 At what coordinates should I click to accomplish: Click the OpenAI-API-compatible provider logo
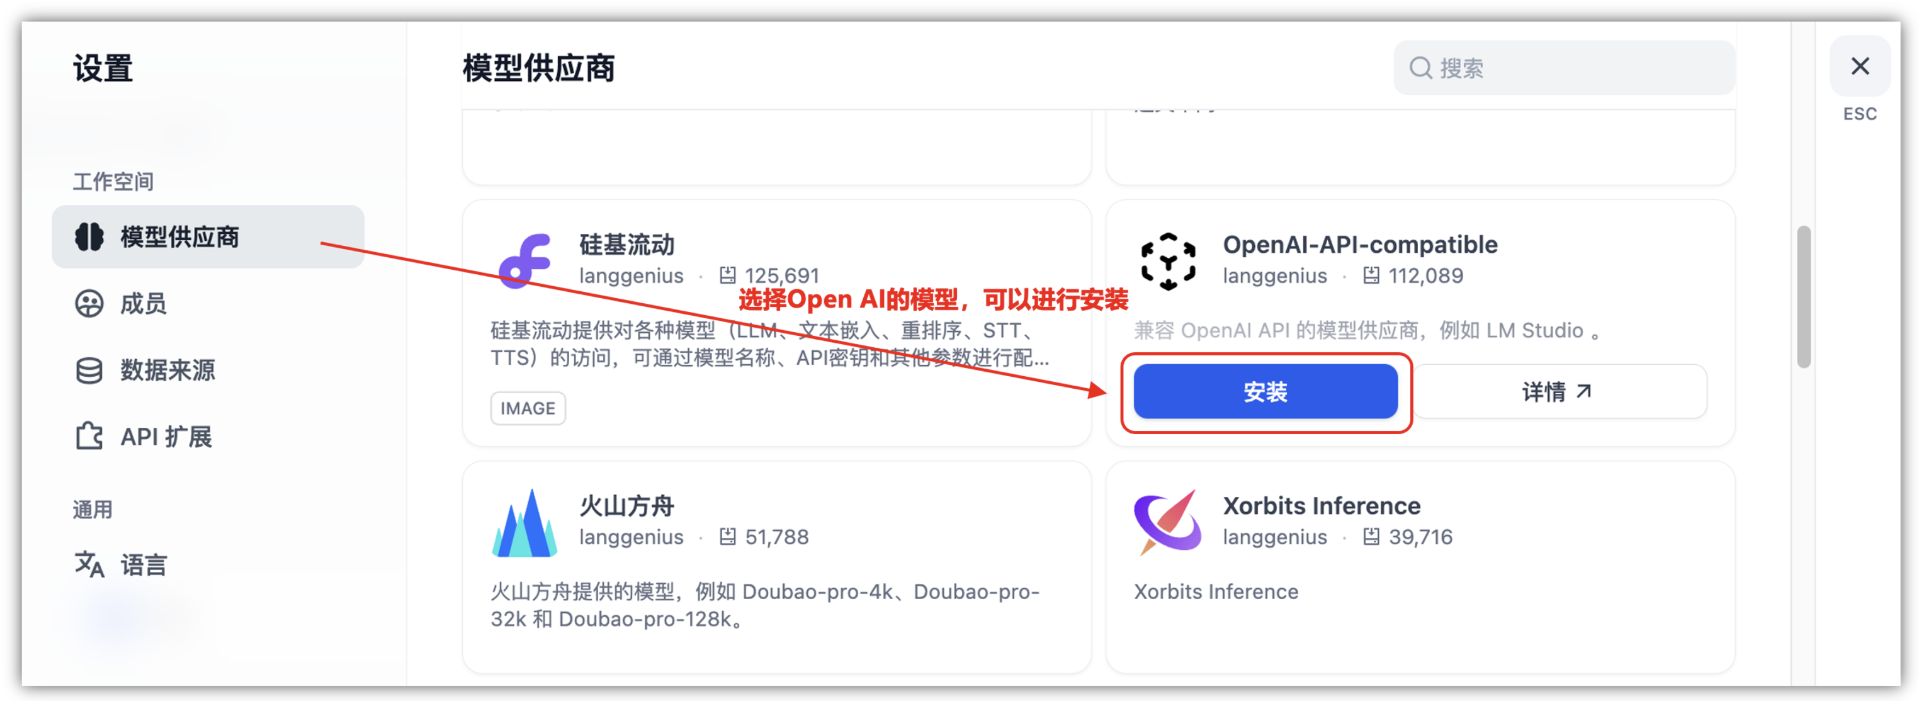point(1168,261)
